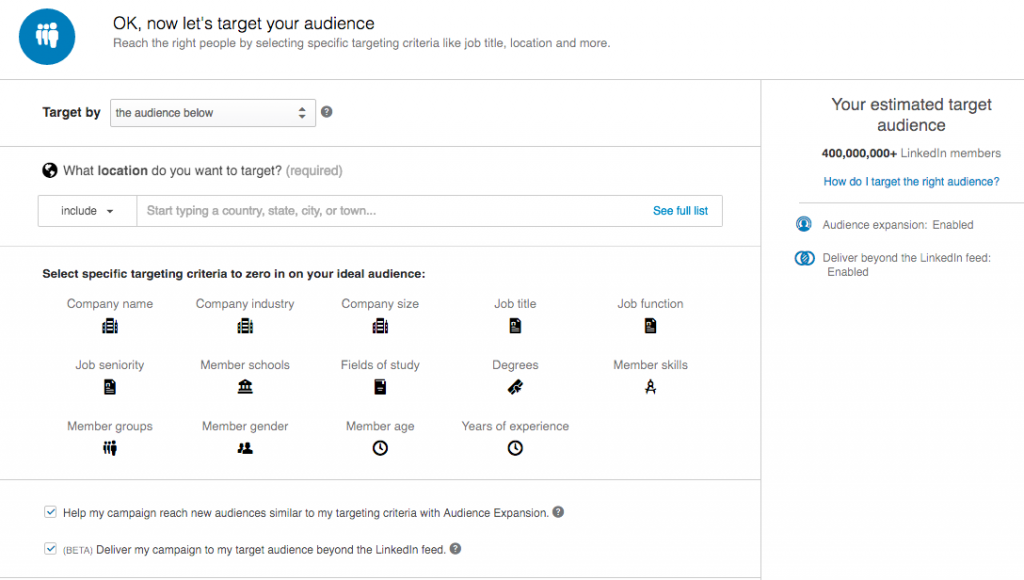Open How do I target the right audience link
1024x580 pixels.
click(x=911, y=182)
